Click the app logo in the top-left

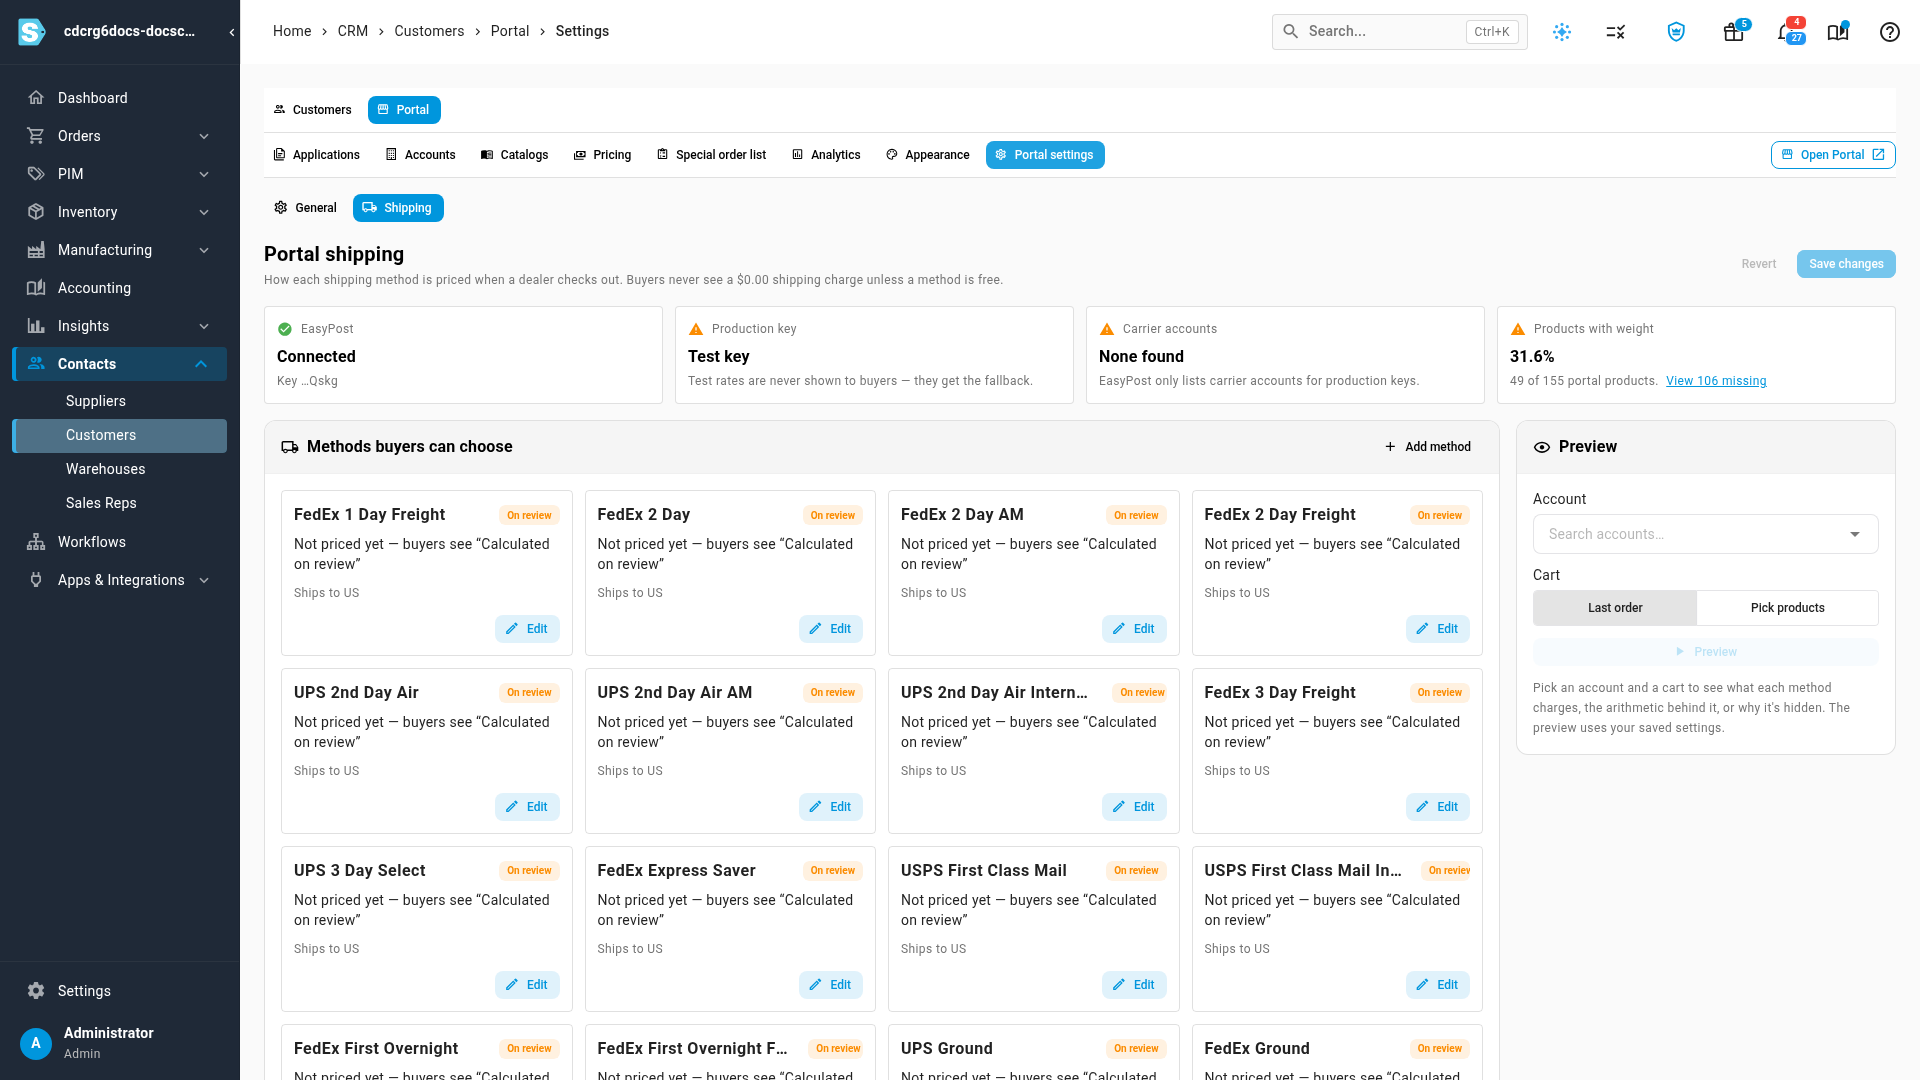(32, 32)
